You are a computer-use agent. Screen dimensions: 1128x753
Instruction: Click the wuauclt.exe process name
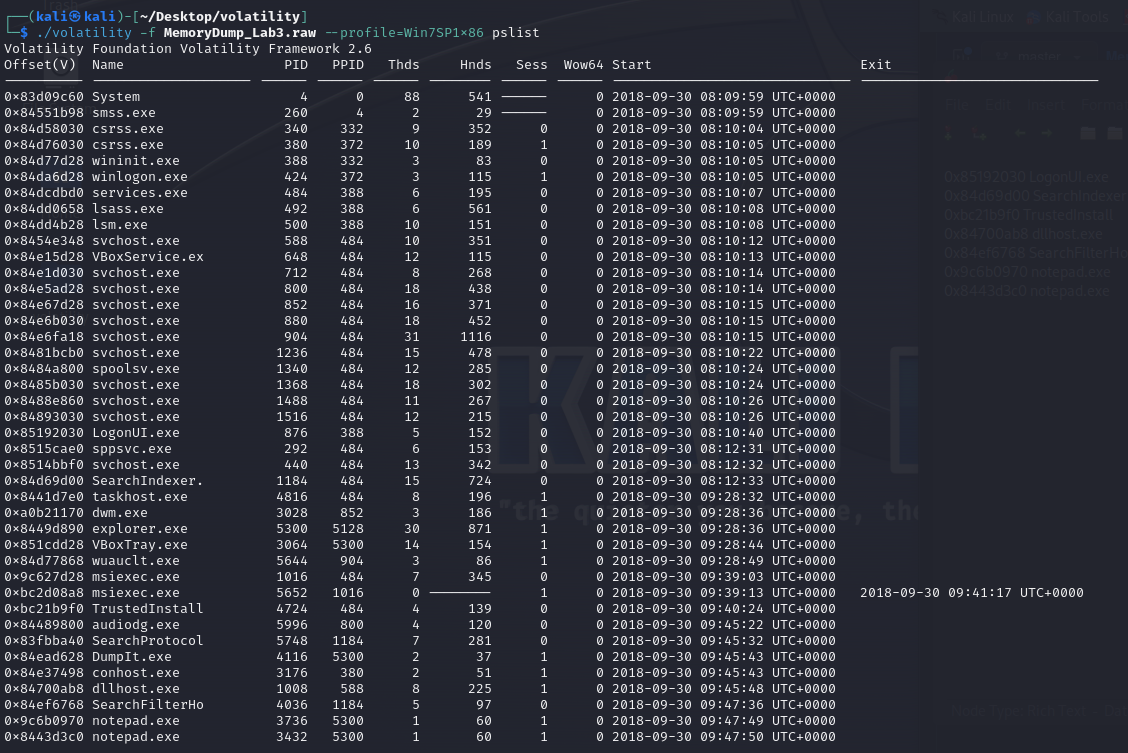click(136, 560)
